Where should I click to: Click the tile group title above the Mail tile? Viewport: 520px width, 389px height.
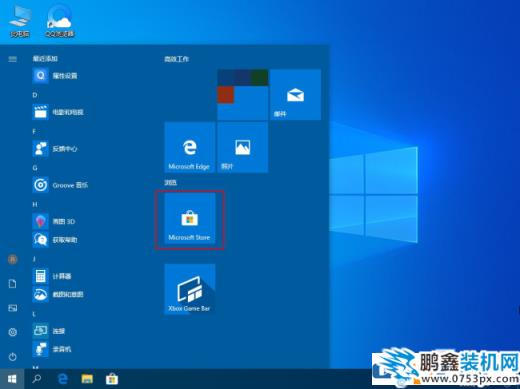[176, 59]
